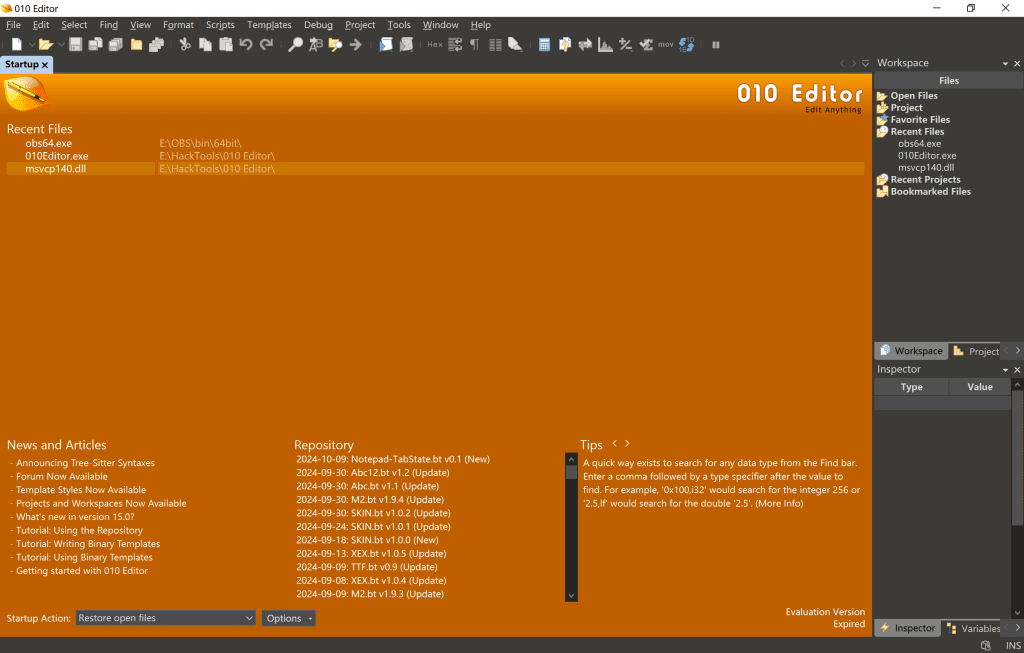Click Repository scroll-down arrow
Screen dimensions: 1024x653
click(571, 595)
